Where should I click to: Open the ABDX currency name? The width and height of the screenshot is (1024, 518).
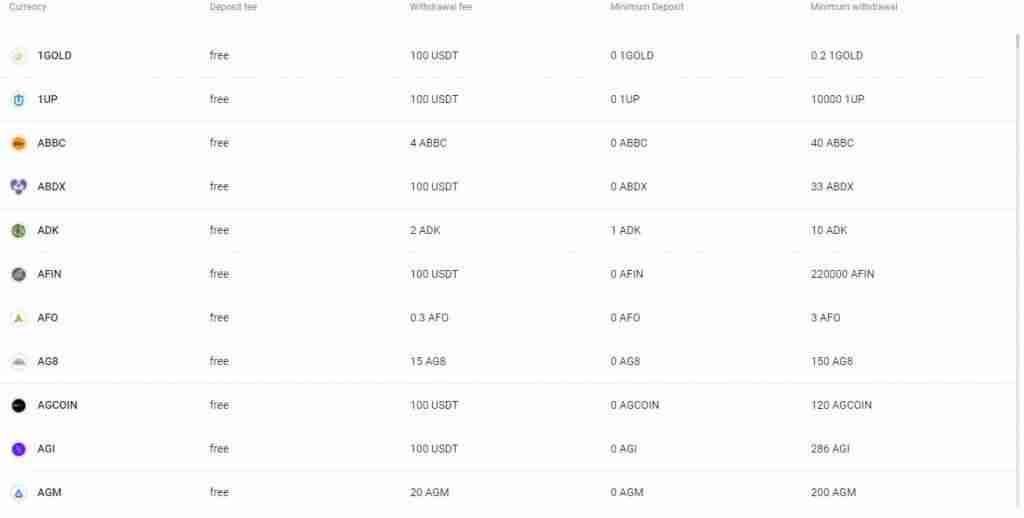(52, 187)
